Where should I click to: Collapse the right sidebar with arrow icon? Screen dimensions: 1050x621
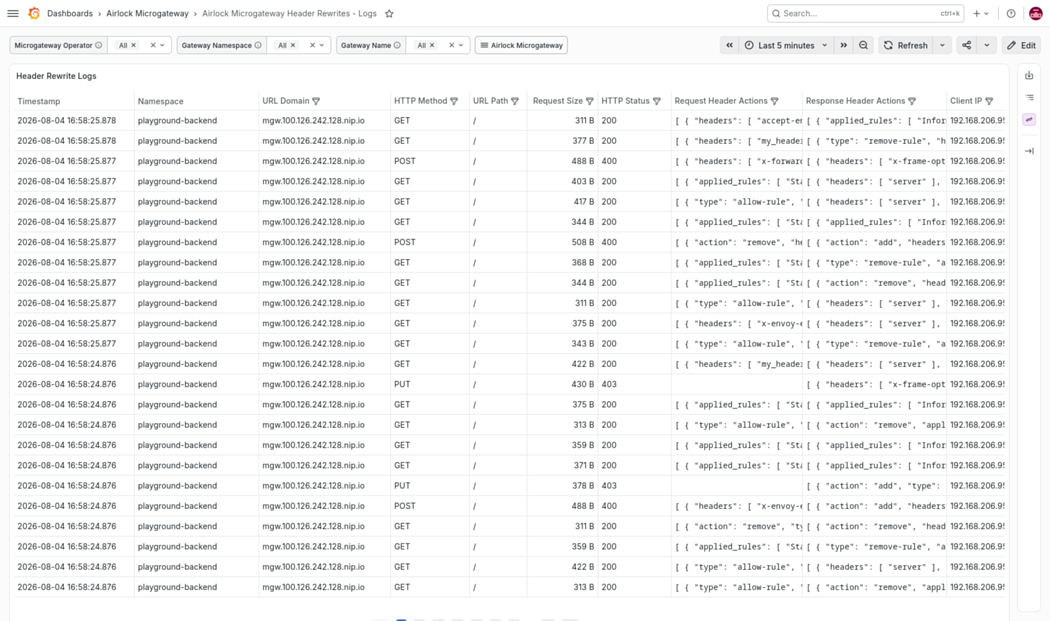(1029, 151)
